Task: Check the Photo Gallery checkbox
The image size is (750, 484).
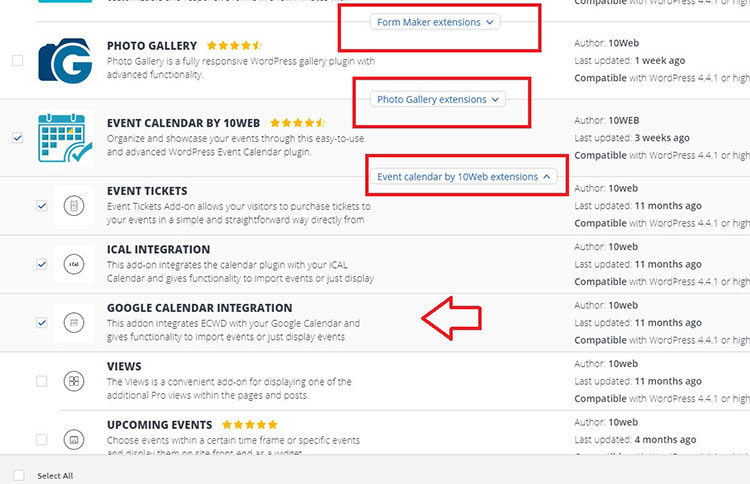Action: [x=17, y=61]
